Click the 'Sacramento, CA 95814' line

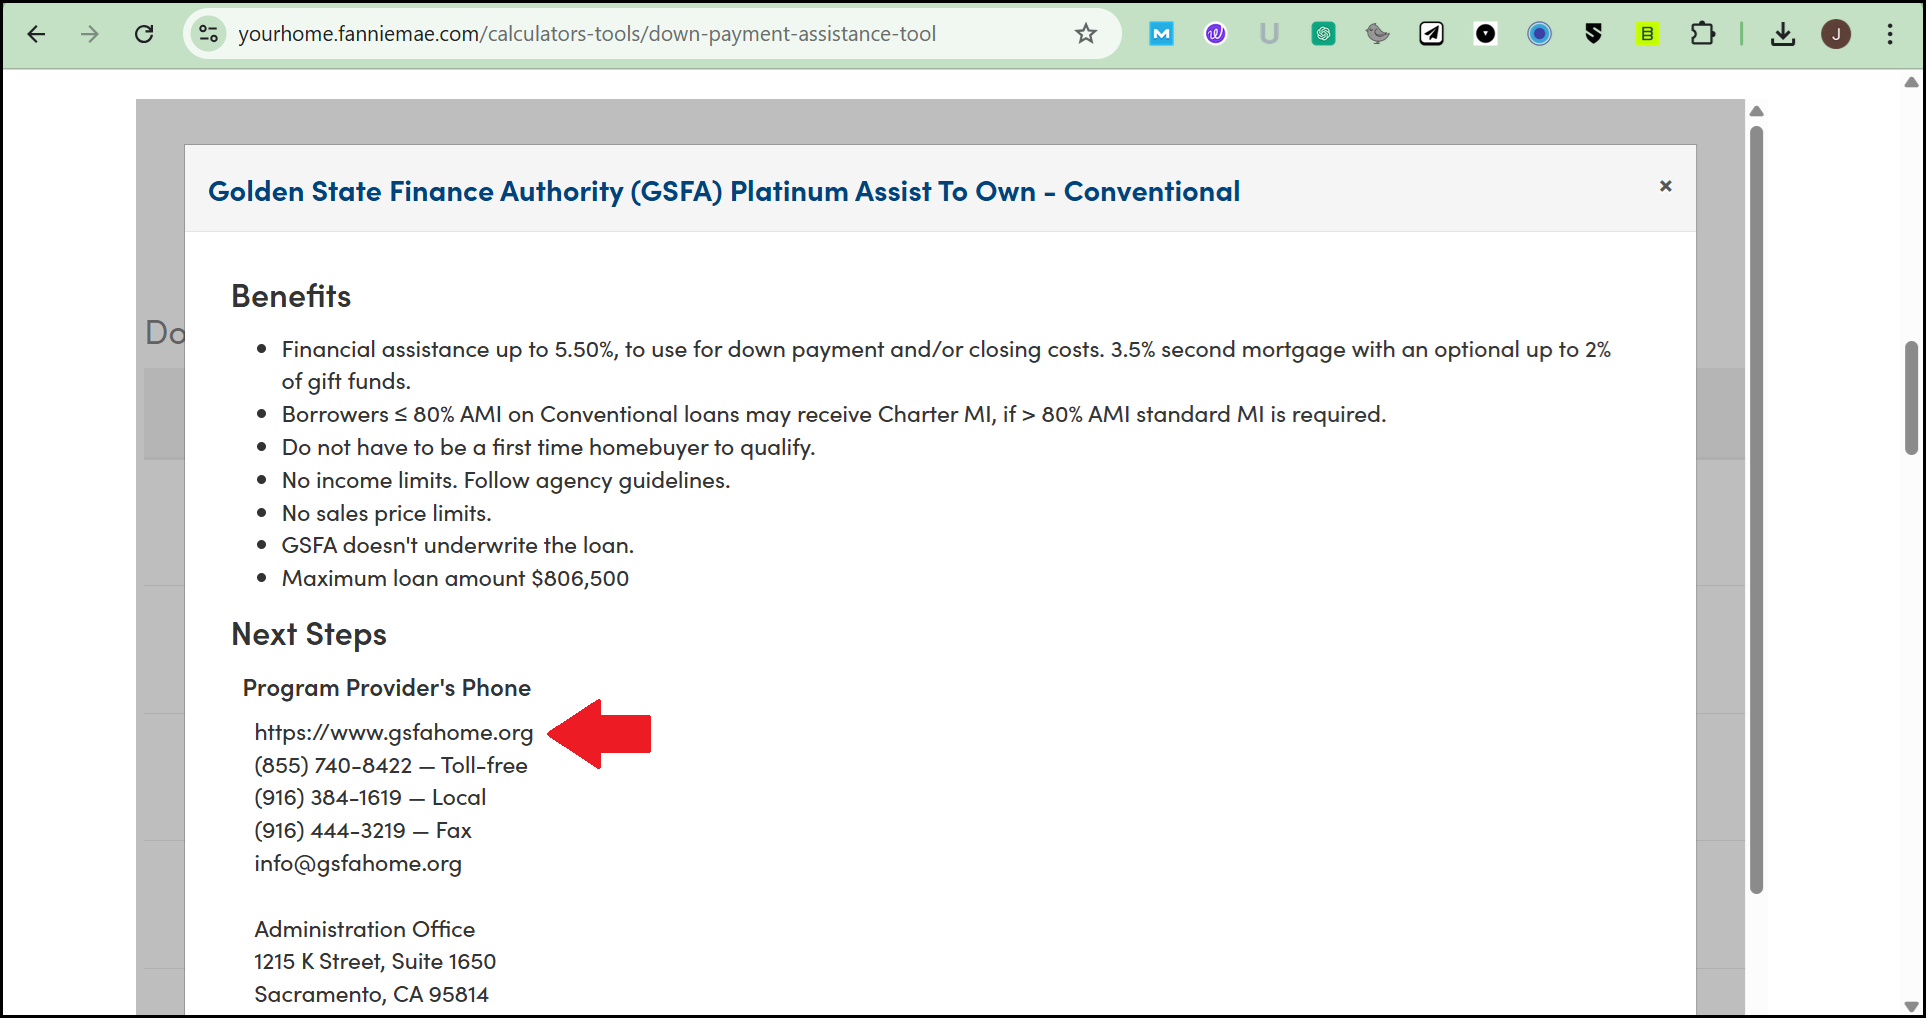(371, 995)
